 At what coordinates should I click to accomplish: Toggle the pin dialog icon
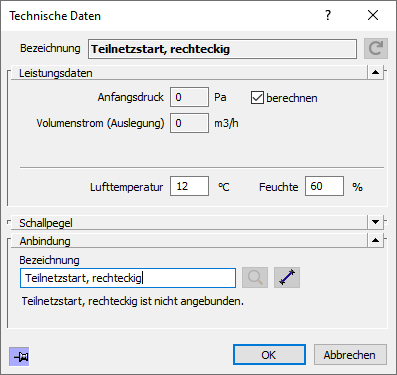[19, 357]
